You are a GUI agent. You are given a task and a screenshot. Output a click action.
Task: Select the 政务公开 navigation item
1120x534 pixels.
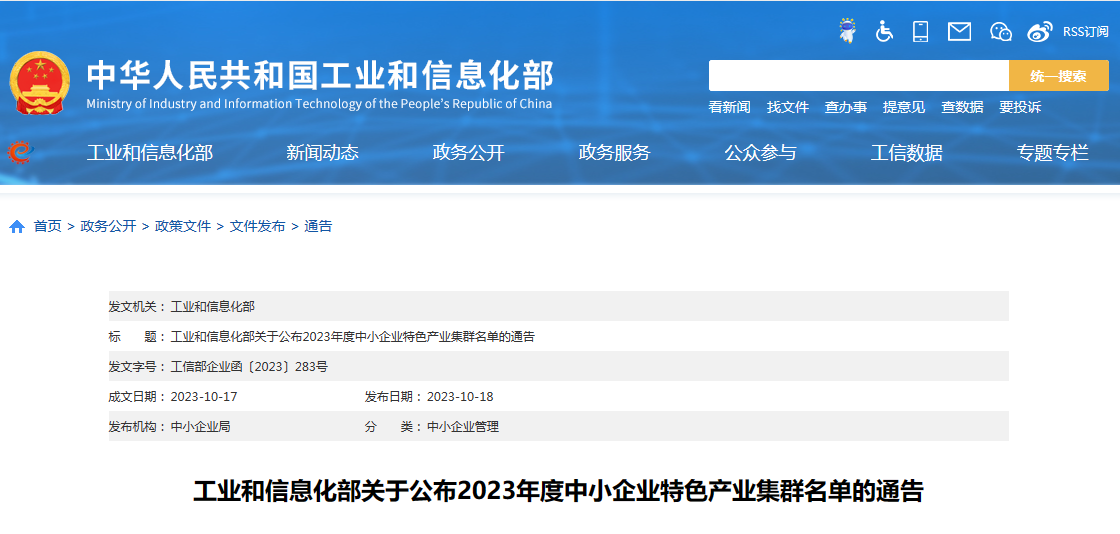[468, 153]
